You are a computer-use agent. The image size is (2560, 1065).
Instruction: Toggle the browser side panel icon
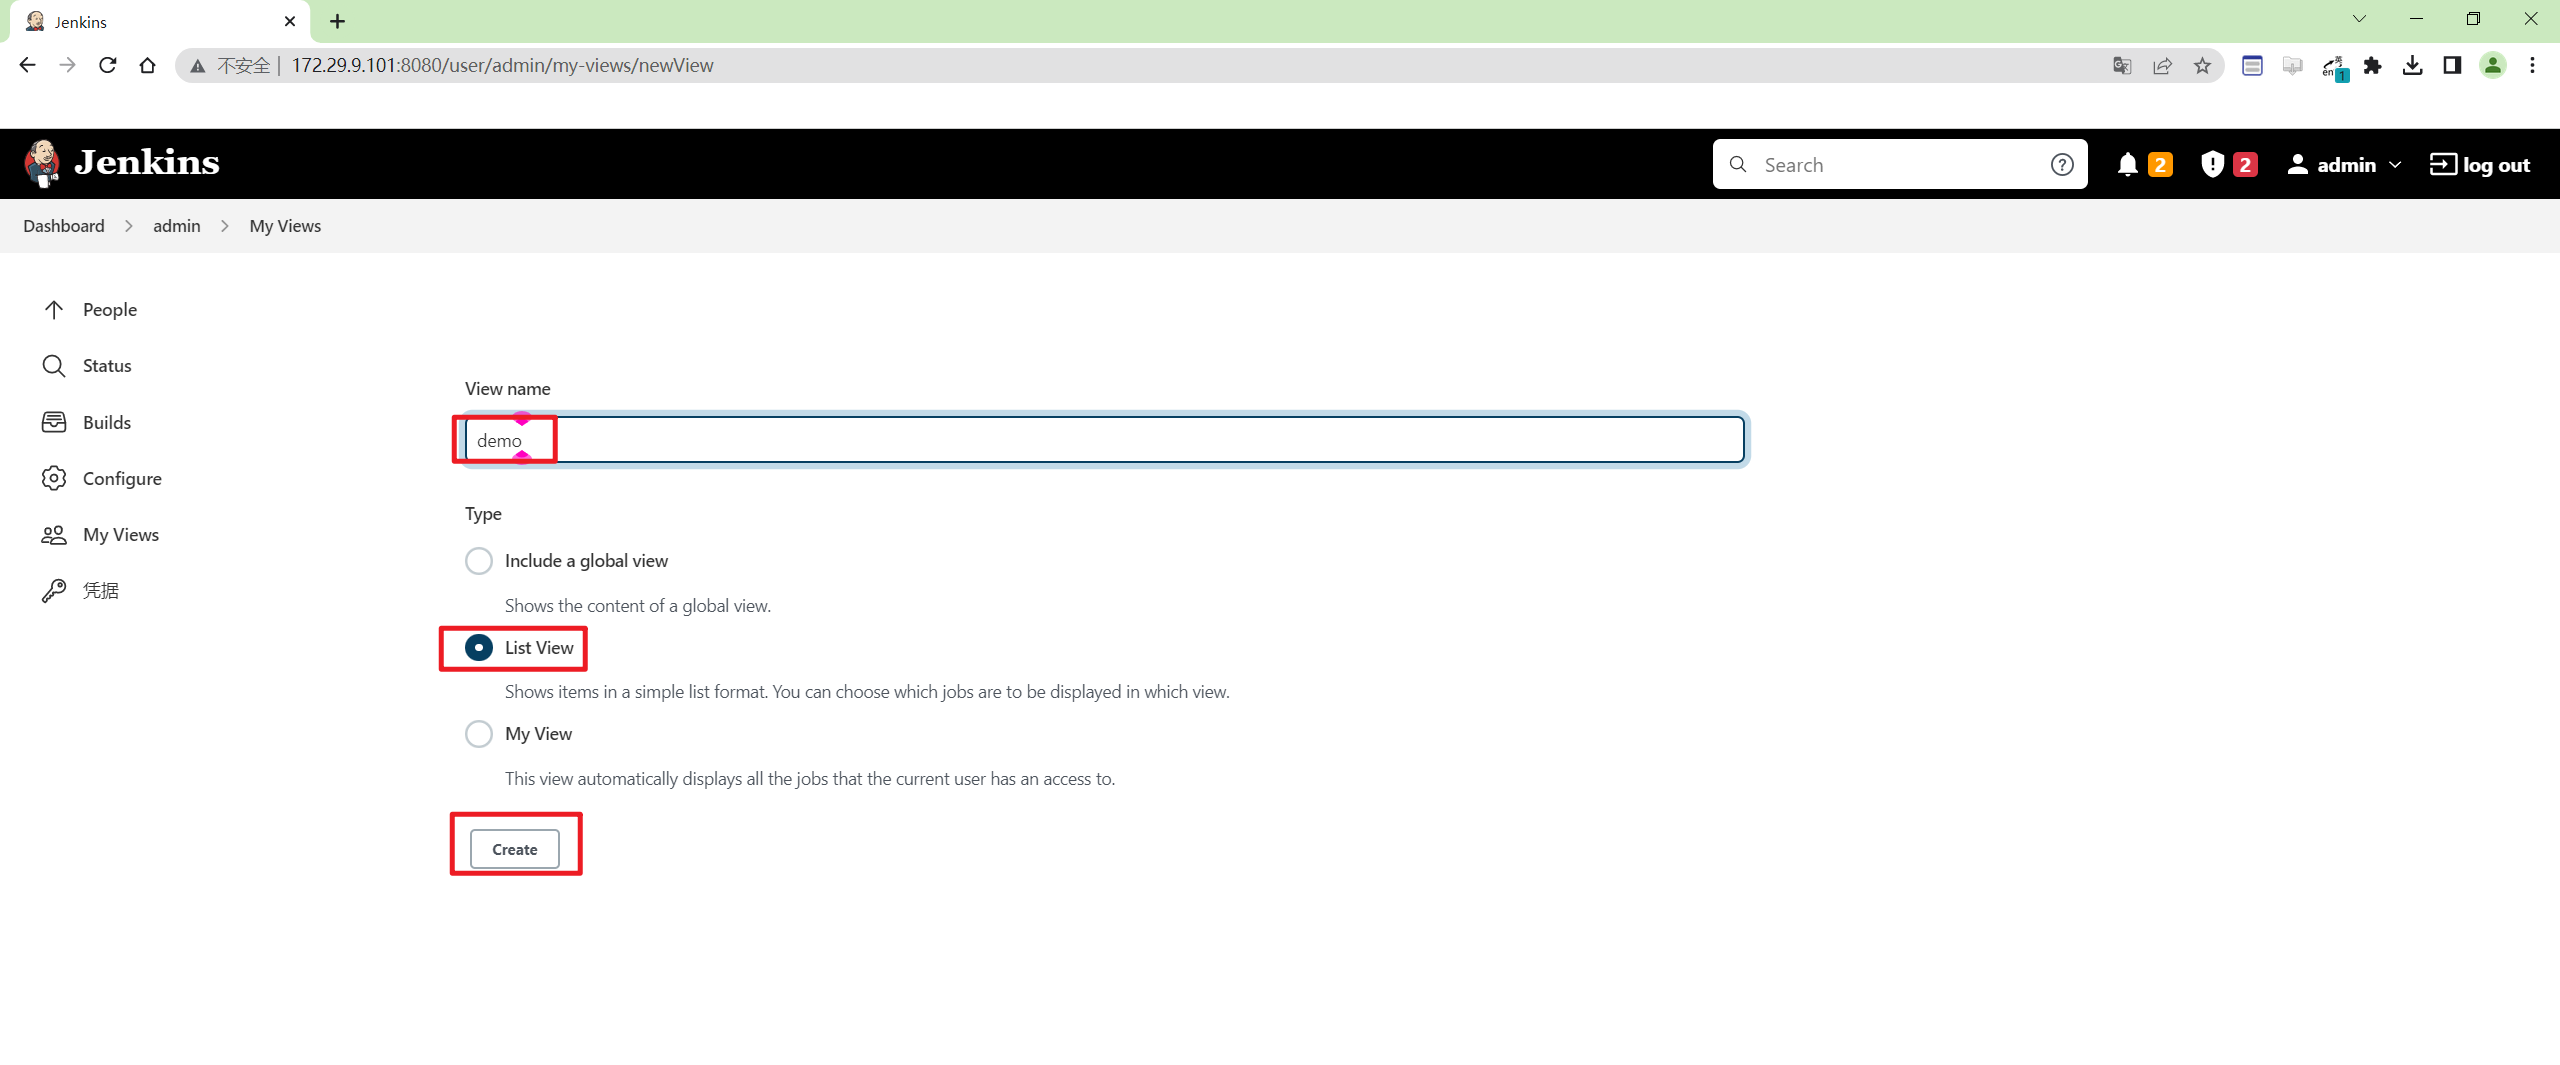click(x=2452, y=65)
